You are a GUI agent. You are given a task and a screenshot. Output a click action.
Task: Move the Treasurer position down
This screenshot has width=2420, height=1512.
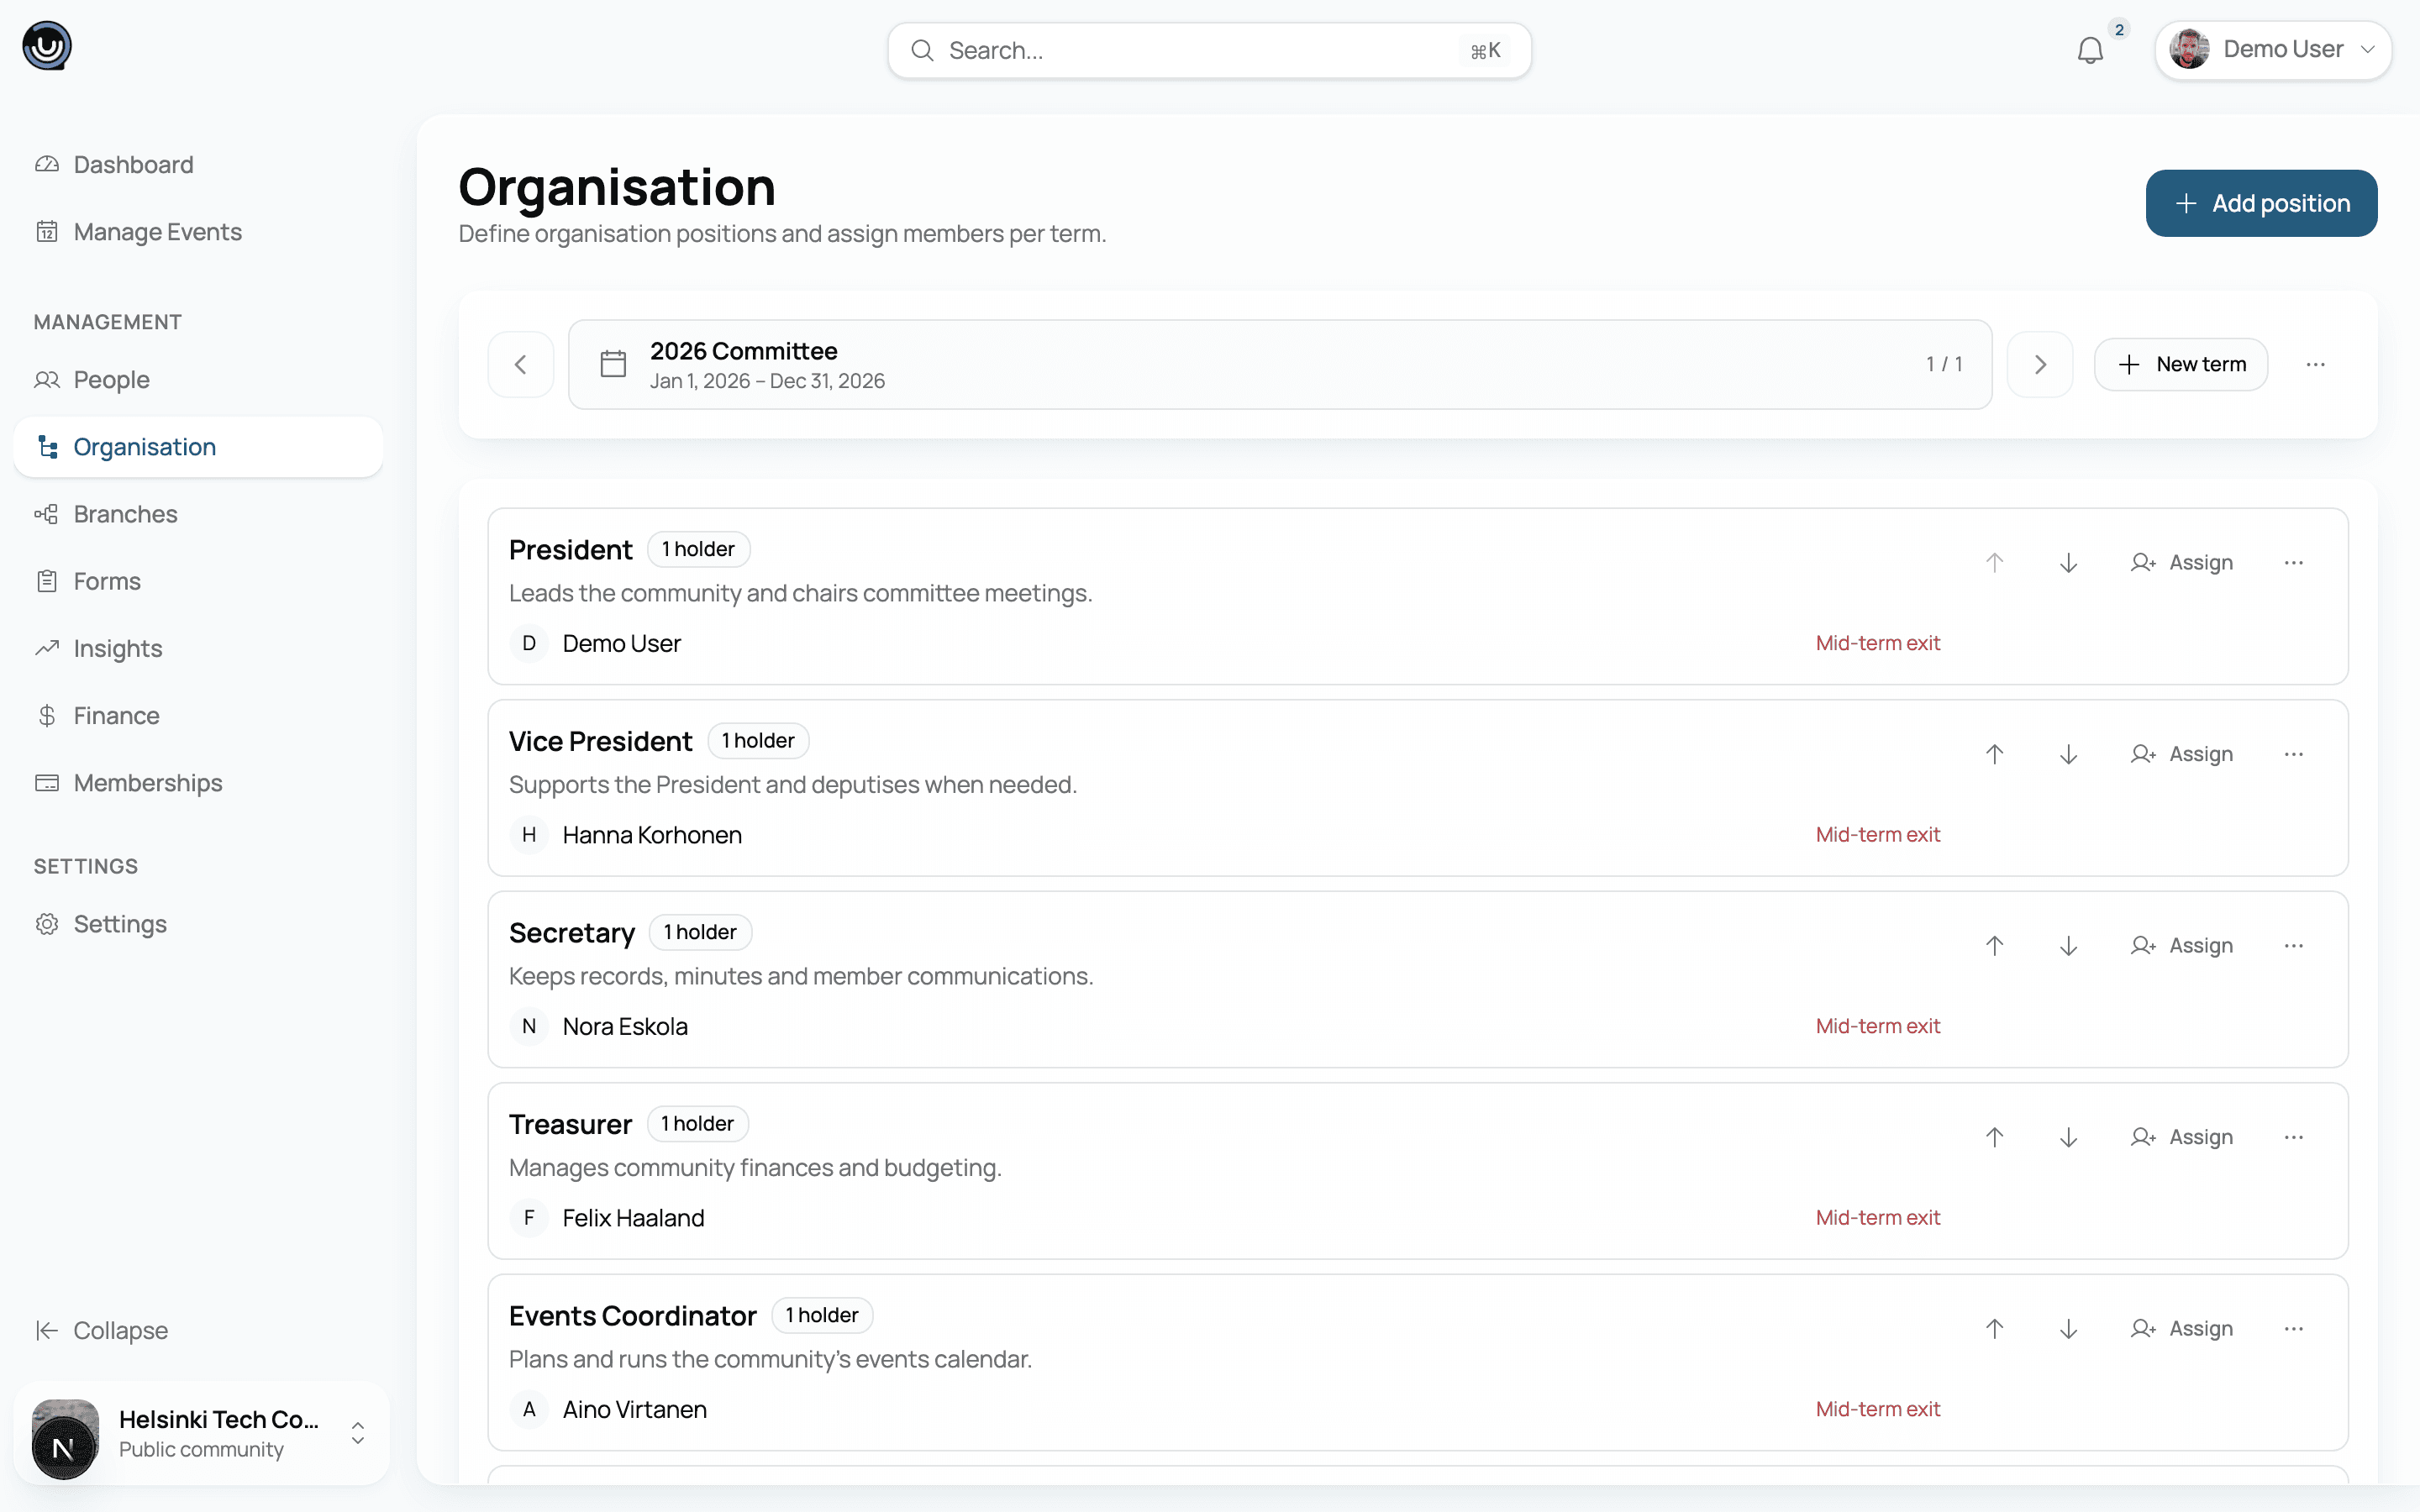point(2068,1137)
